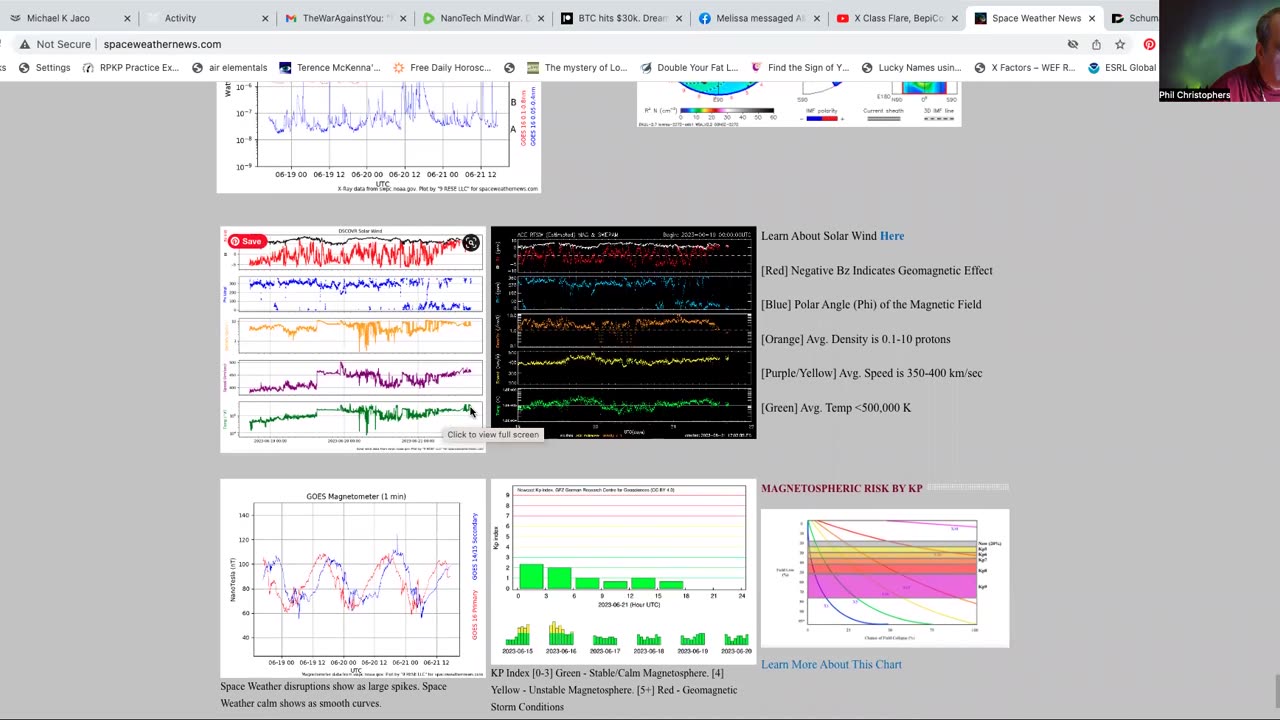
Task: Open the Terence McKenna bookmark
Action: tap(329, 68)
